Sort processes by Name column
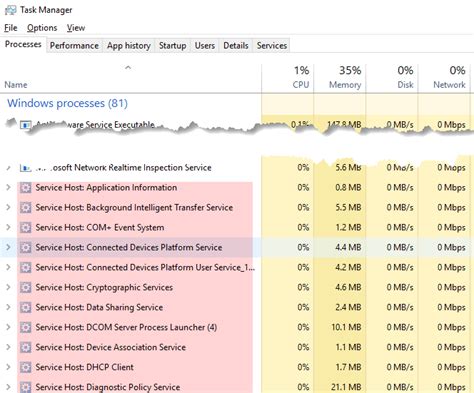This screenshot has height=393, width=474. (x=131, y=78)
